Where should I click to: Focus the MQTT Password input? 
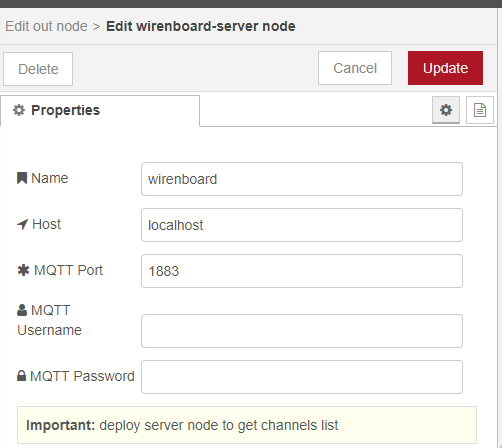[302, 377]
